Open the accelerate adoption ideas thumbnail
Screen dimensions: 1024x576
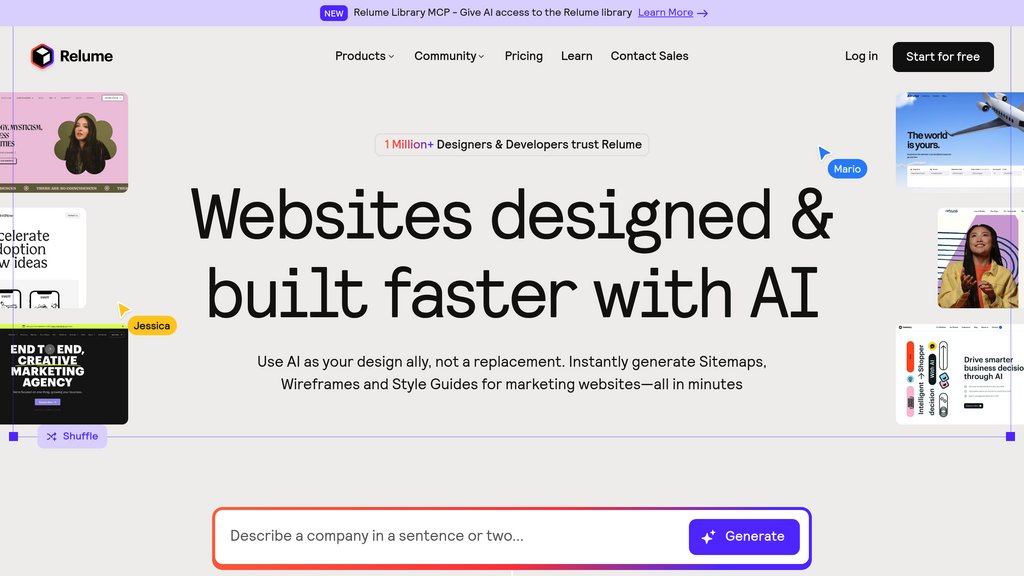43,258
